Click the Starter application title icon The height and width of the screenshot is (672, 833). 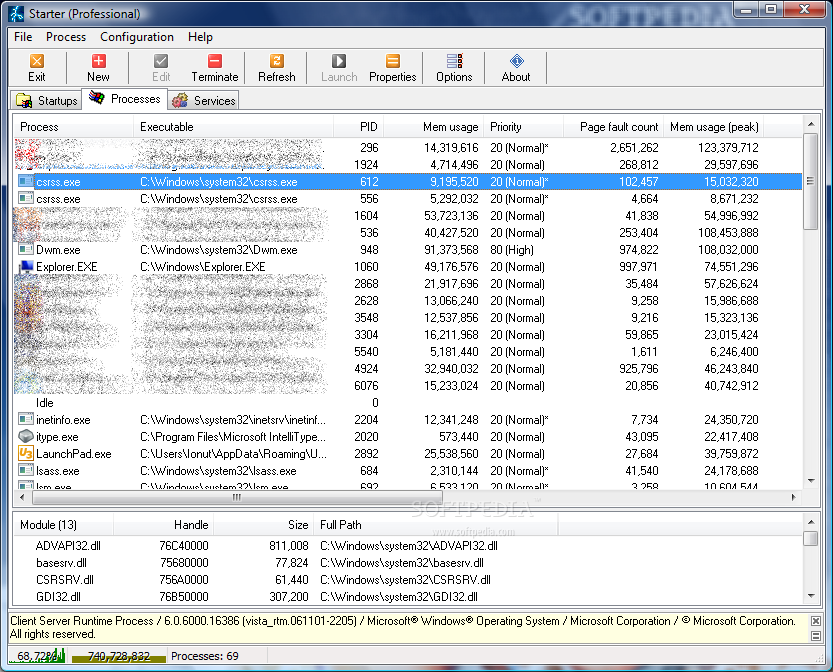pos(17,13)
